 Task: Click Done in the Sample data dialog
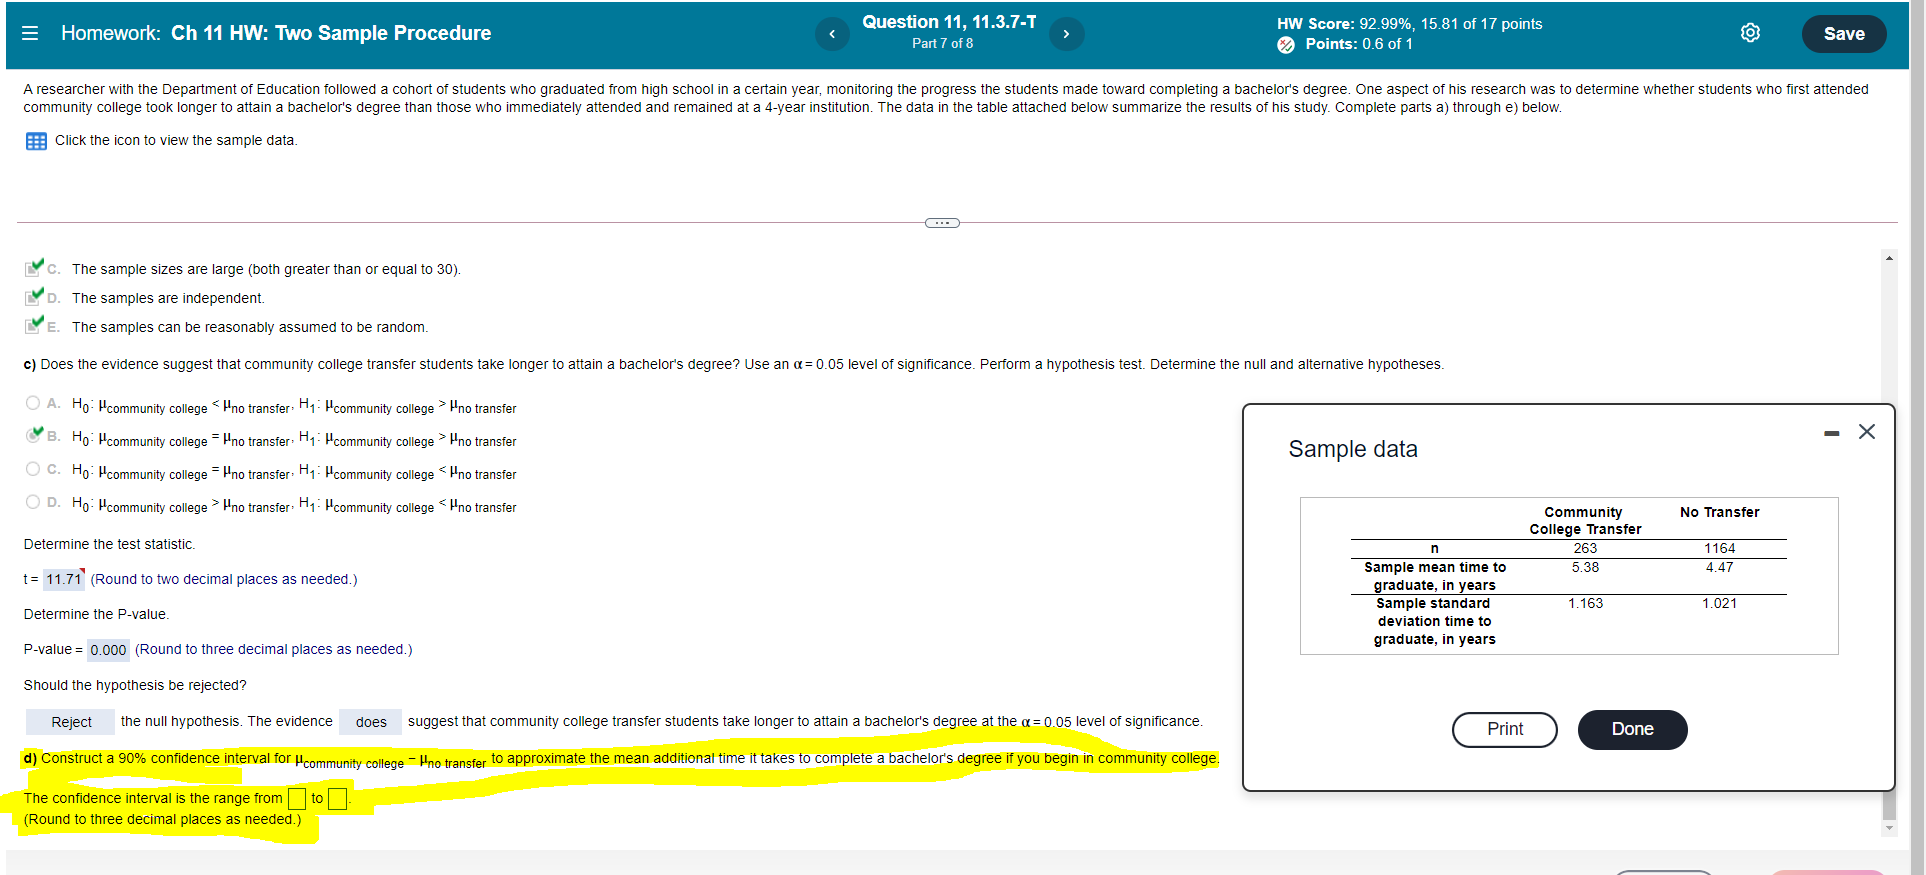pyautogui.click(x=1632, y=729)
